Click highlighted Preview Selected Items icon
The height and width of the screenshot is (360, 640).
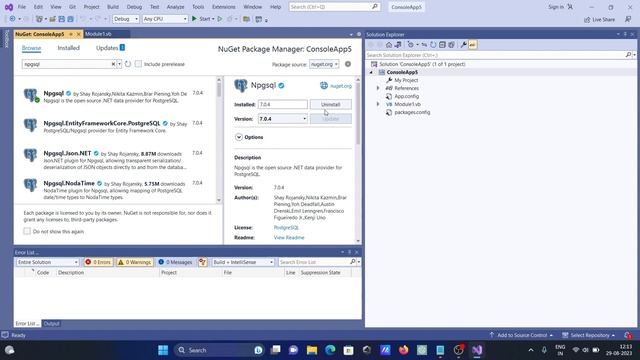[472, 45]
